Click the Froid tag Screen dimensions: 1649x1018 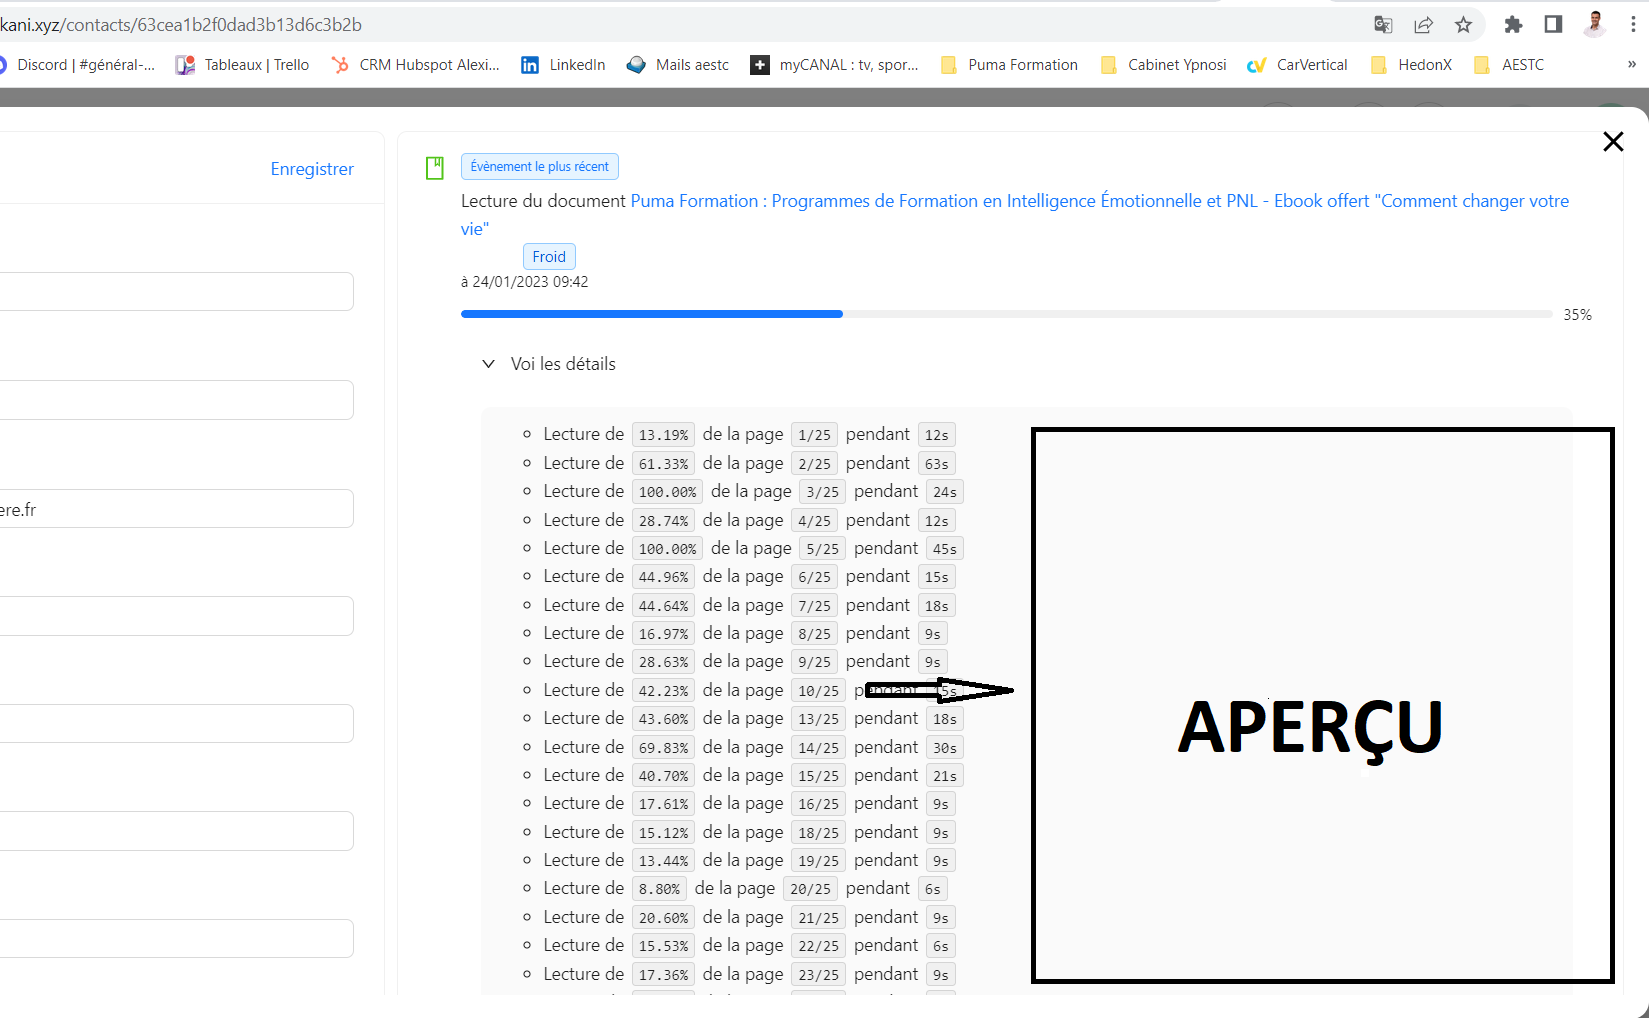click(x=549, y=257)
